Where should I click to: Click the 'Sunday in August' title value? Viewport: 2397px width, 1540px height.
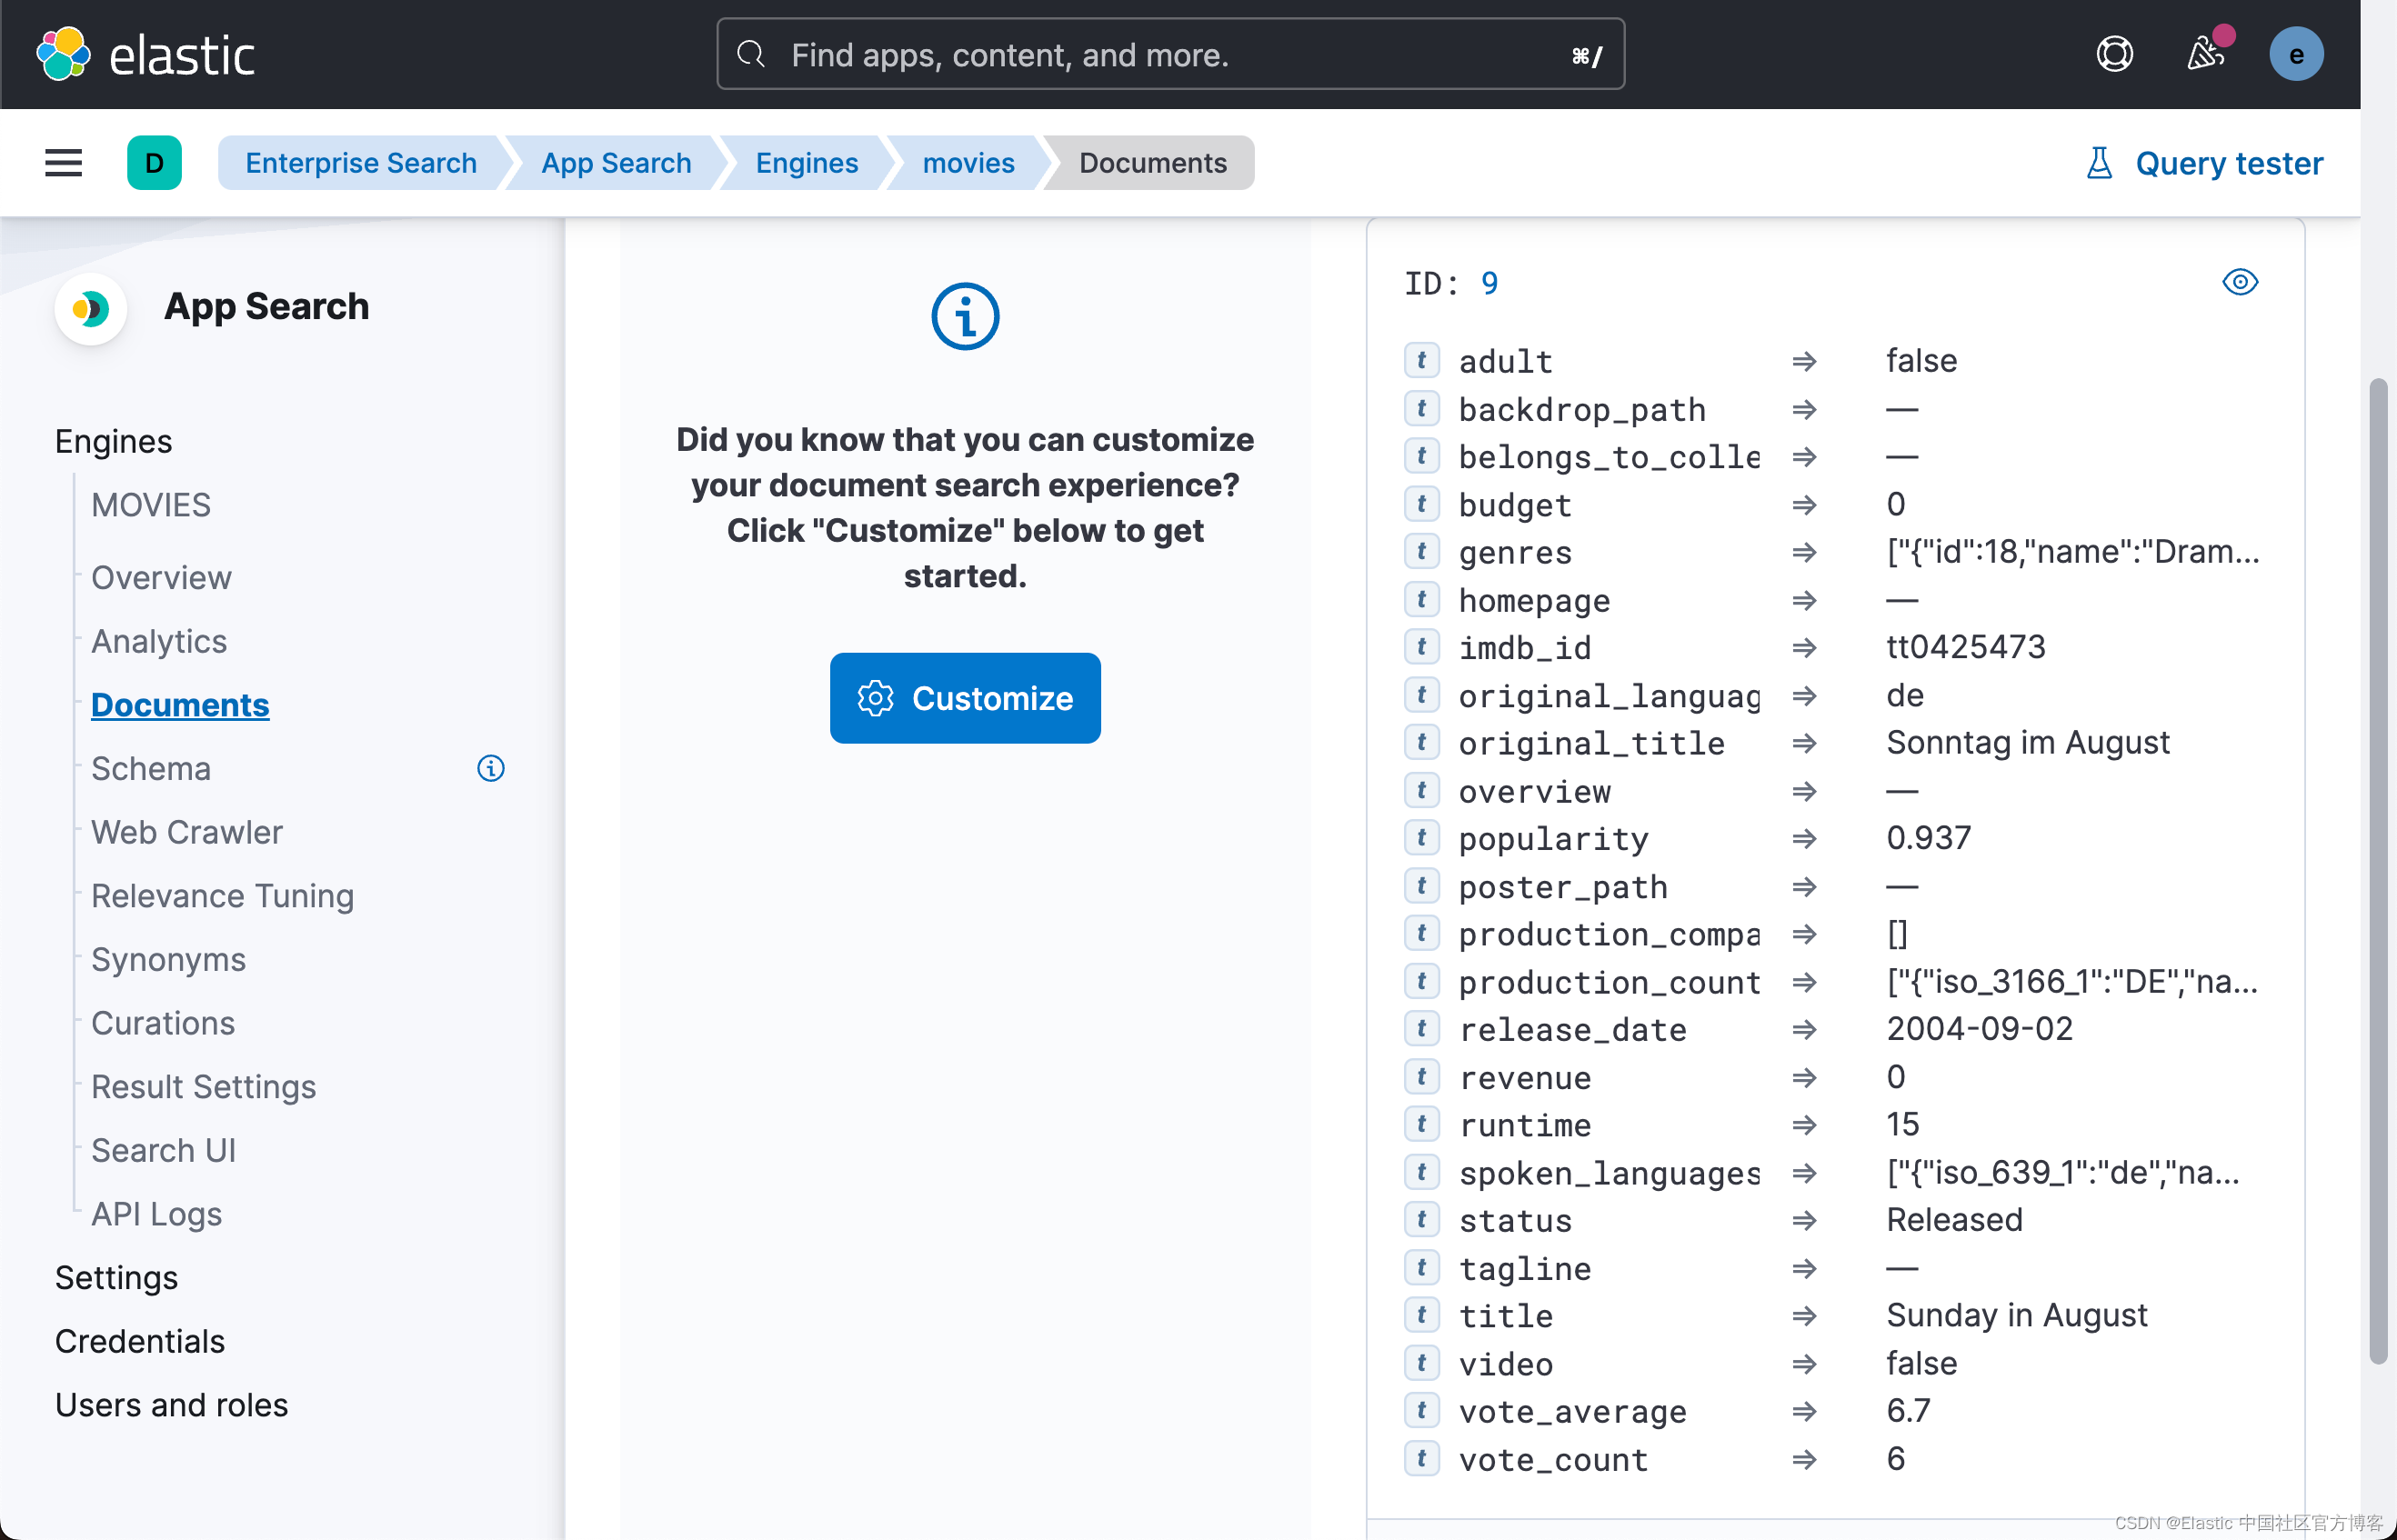[x=2016, y=1315]
